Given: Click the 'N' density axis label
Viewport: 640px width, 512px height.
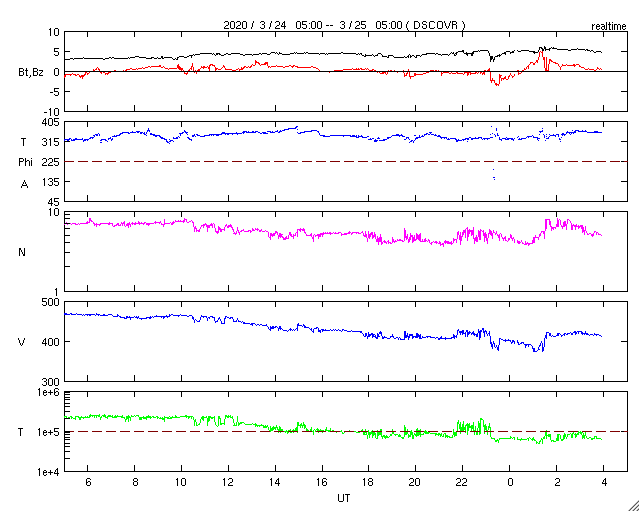Looking at the screenshot, I should (22, 252).
